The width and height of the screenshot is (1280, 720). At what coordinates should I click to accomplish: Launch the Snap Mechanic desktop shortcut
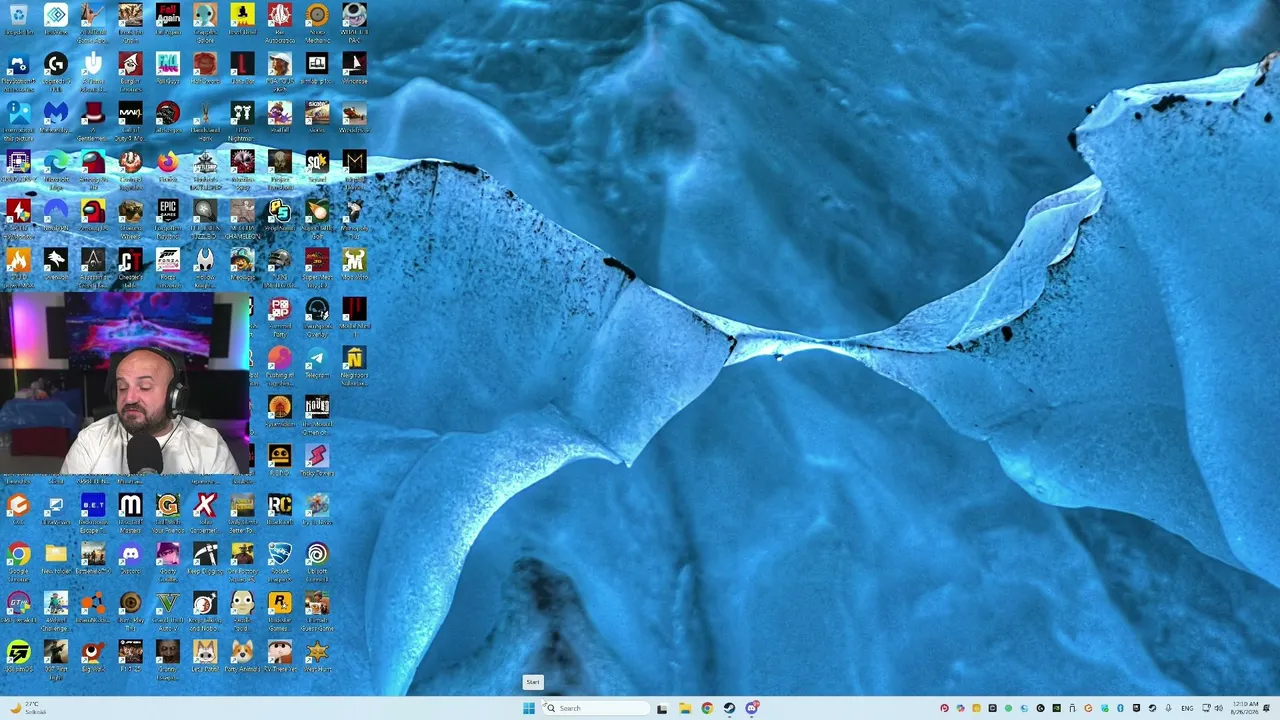pyautogui.click(x=317, y=22)
